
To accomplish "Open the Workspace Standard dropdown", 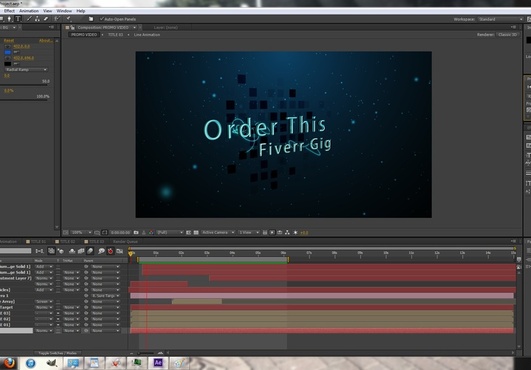I will [501, 19].
